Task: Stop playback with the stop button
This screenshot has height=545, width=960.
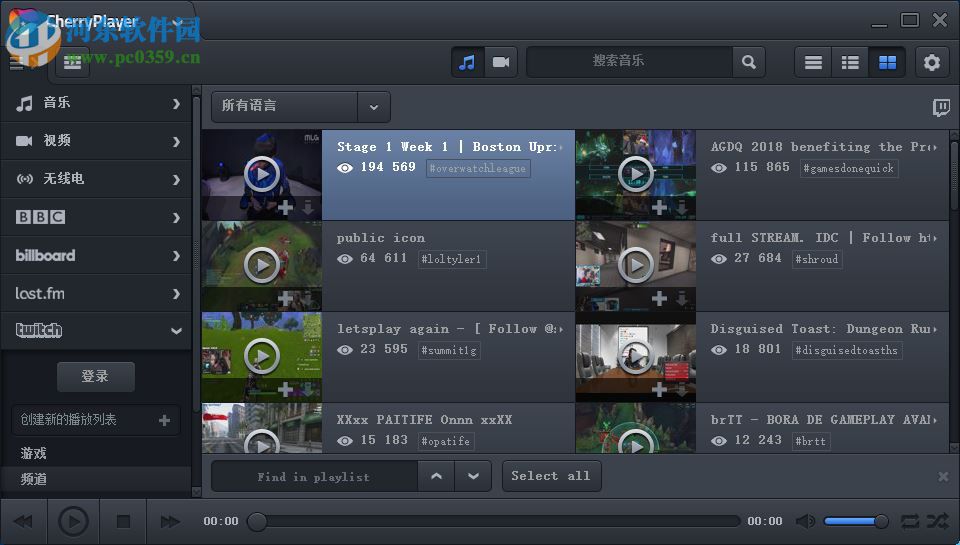Action: pyautogui.click(x=123, y=522)
